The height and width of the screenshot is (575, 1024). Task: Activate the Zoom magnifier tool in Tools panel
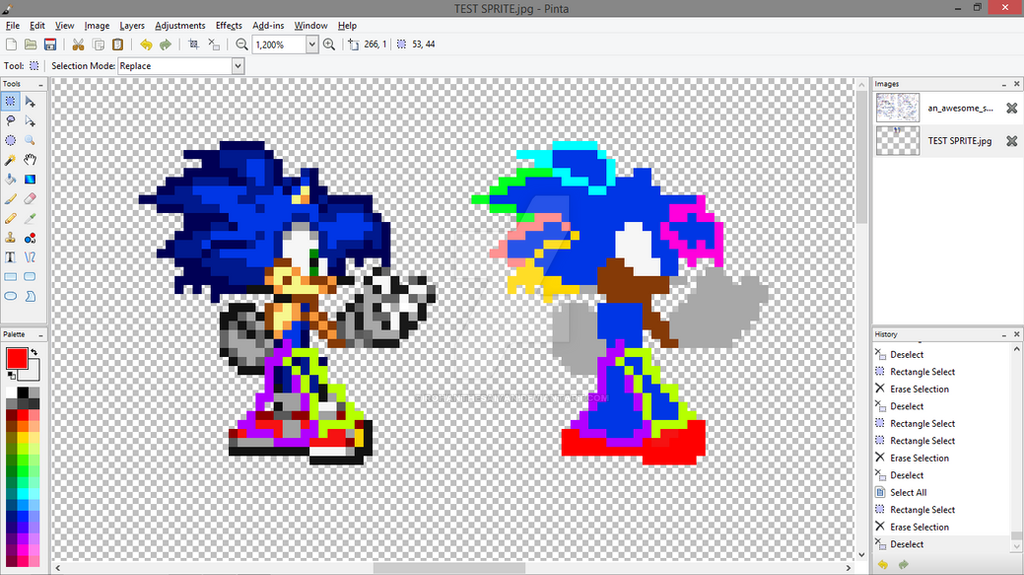click(30, 140)
